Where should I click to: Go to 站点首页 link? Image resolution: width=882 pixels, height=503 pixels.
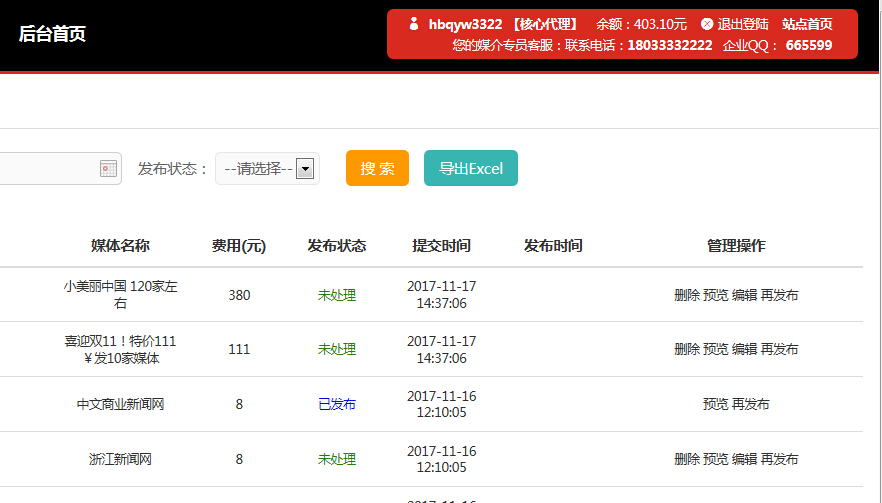coord(807,24)
